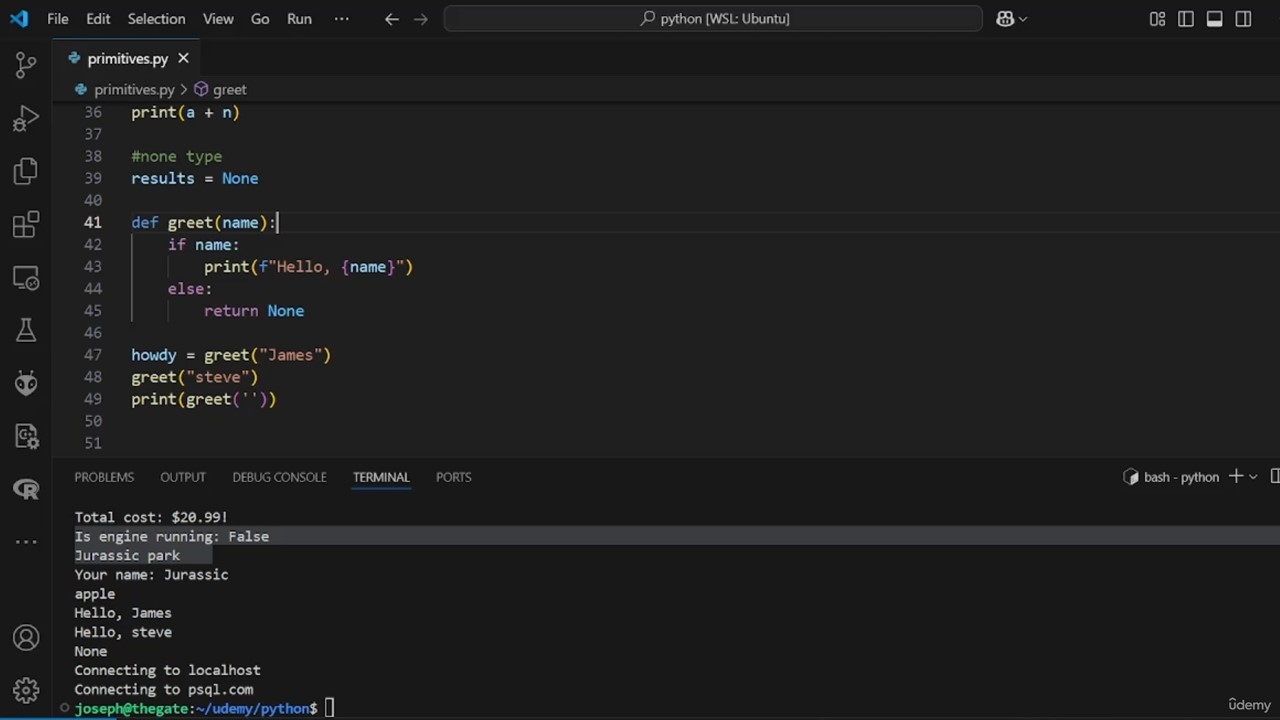Open the Testing flask view

(26, 330)
